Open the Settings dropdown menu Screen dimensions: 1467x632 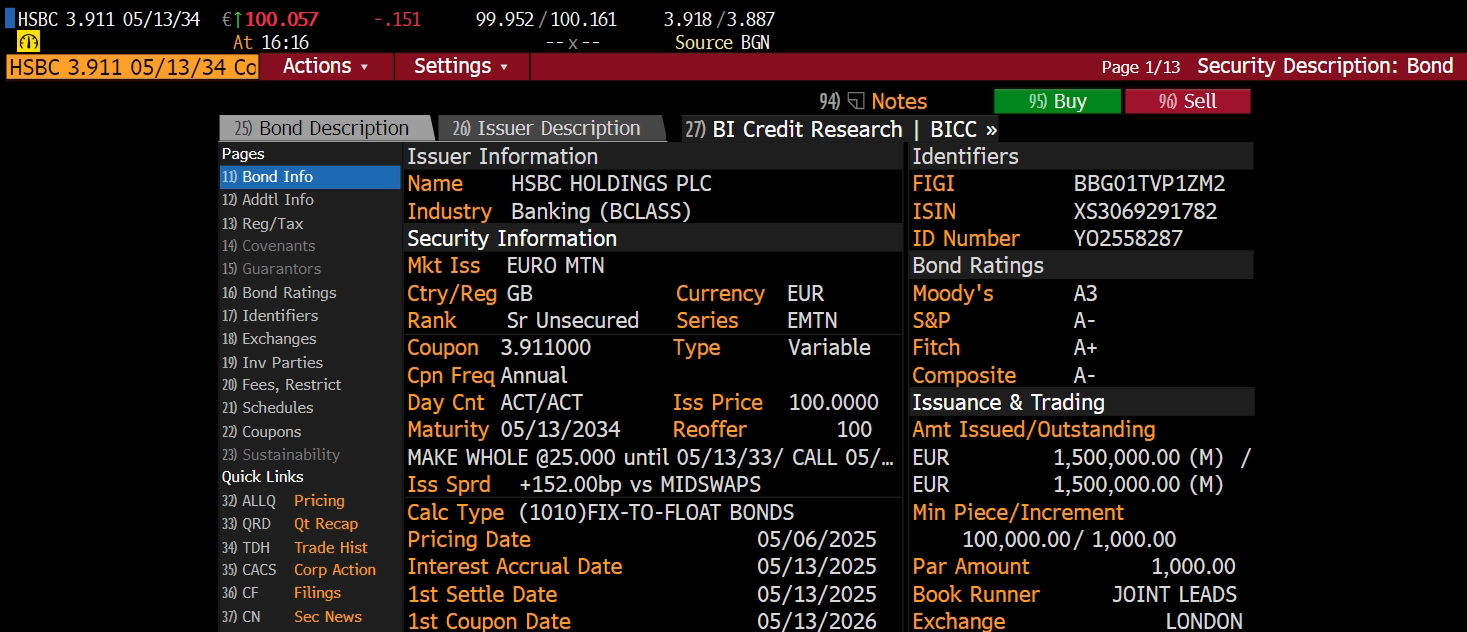pyautogui.click(x=462, y=66)
